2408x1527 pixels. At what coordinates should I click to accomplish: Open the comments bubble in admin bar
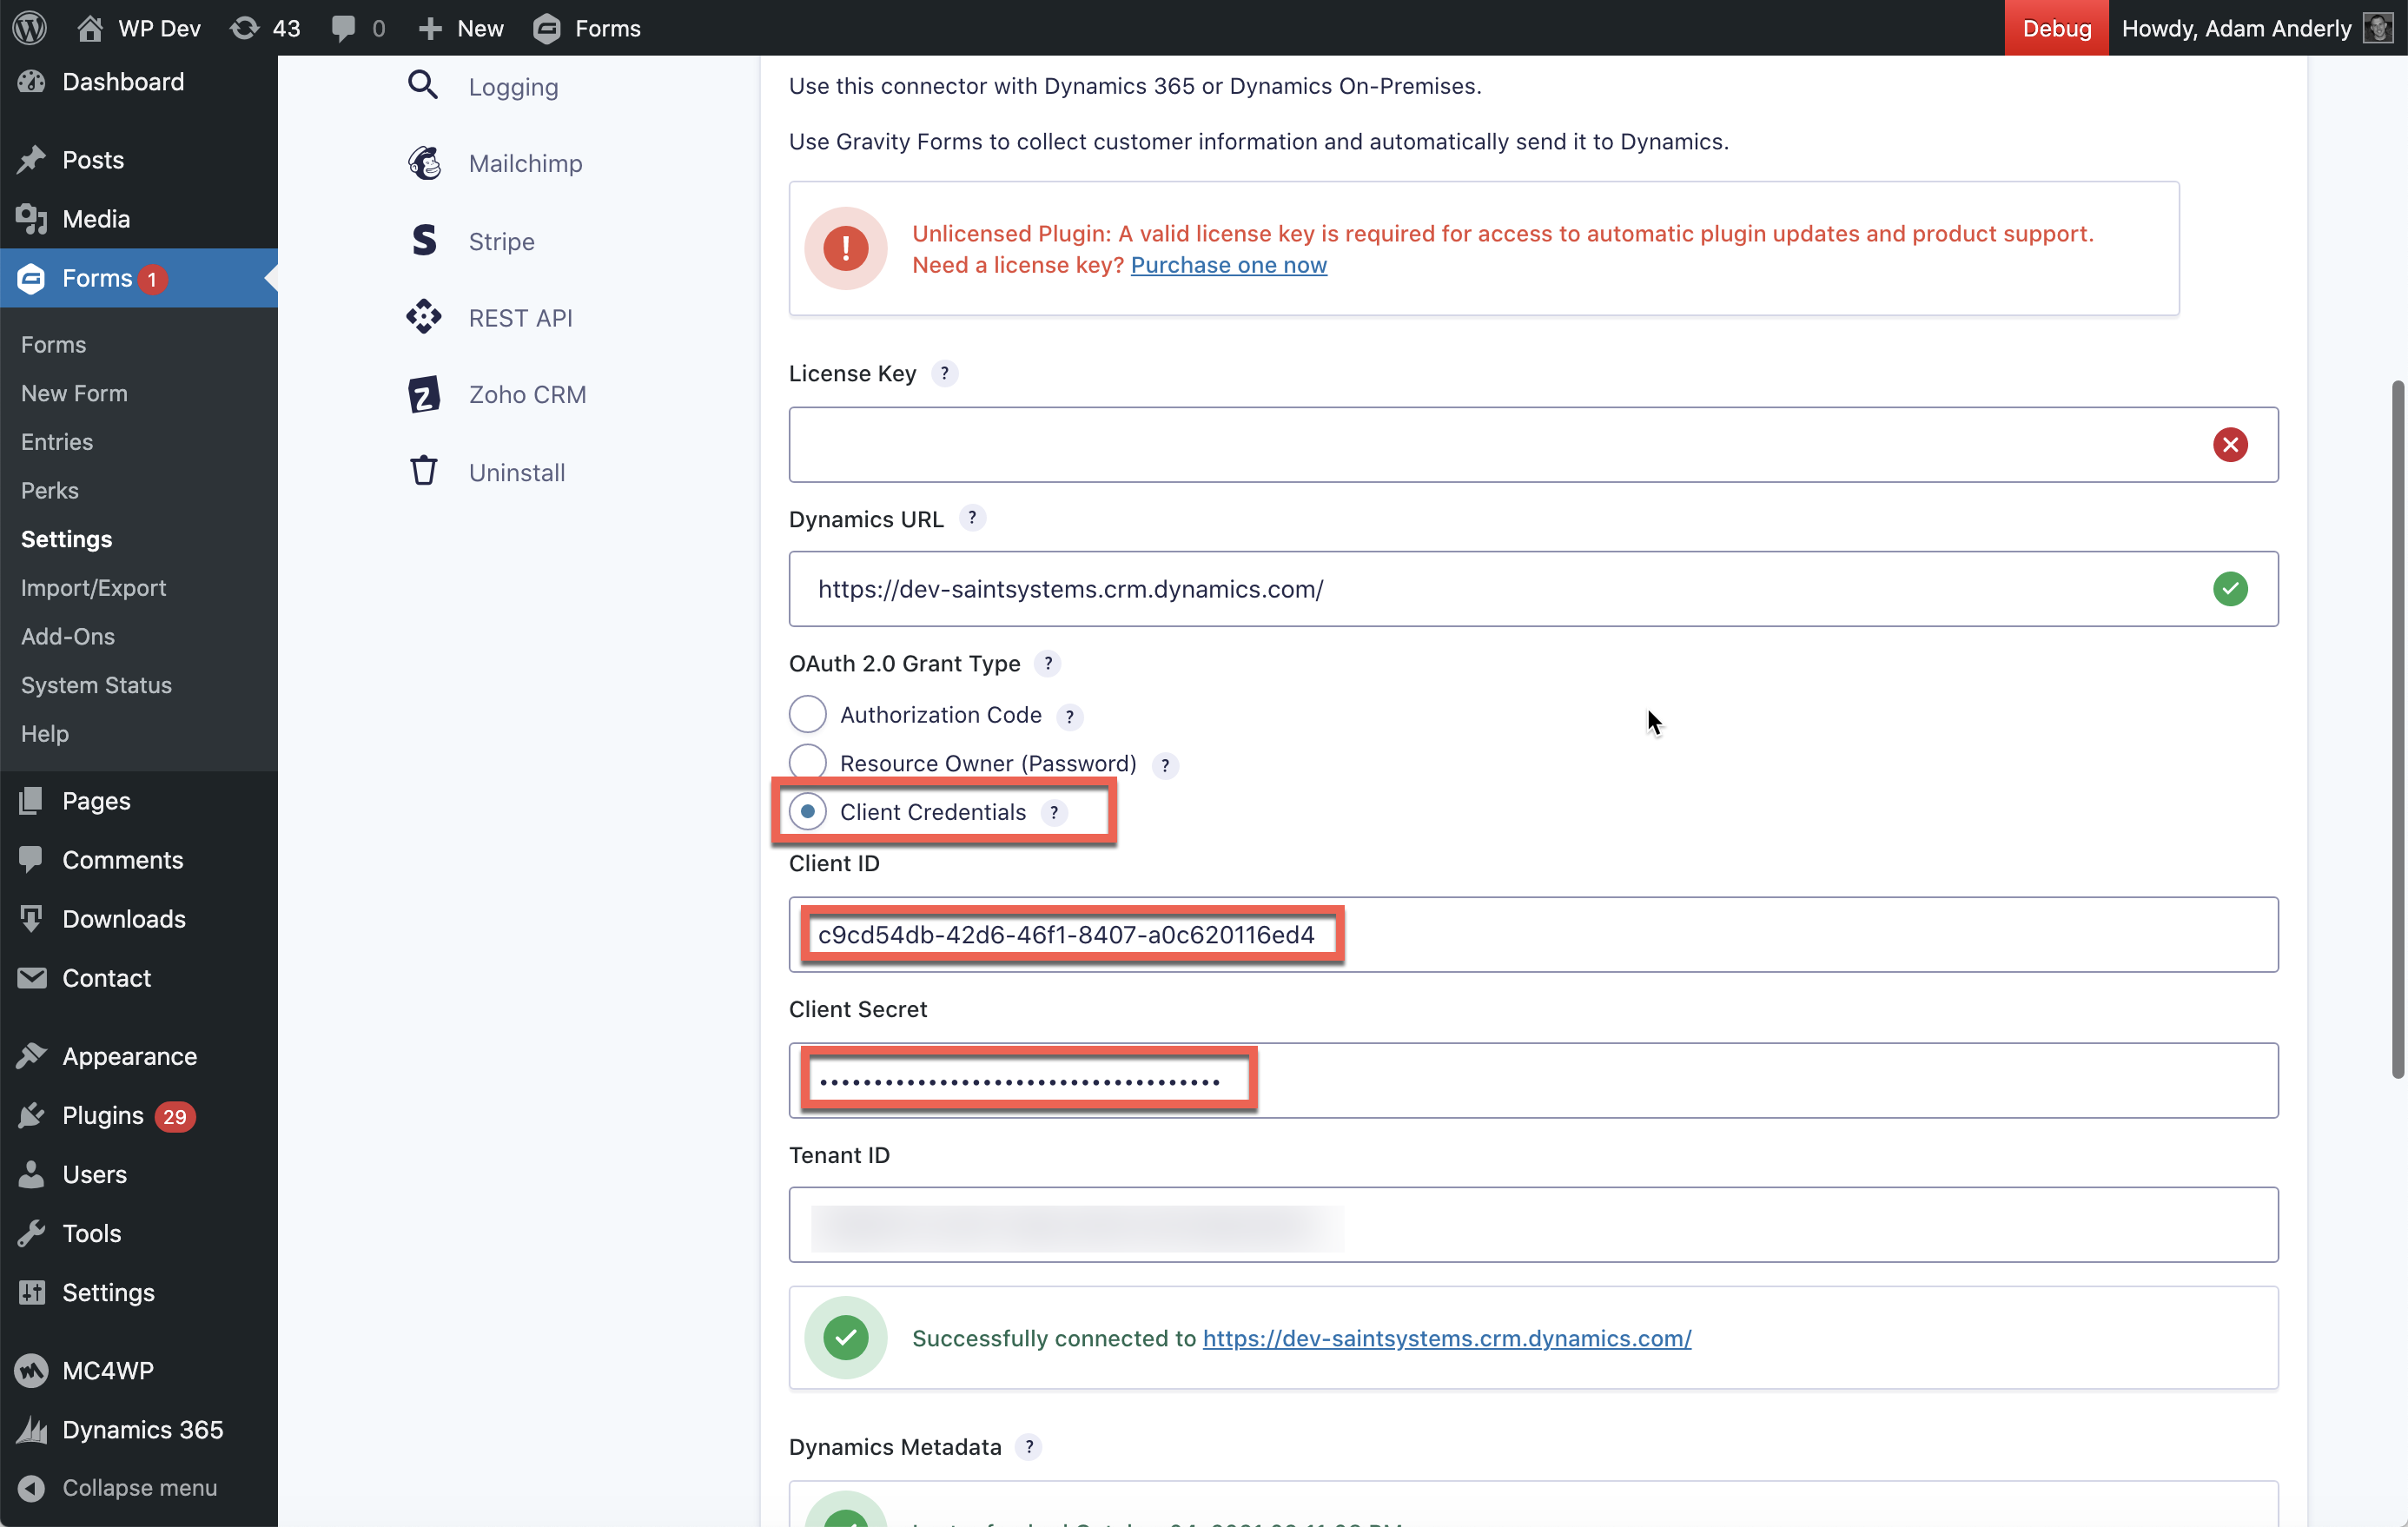click(x=358, y=28)
